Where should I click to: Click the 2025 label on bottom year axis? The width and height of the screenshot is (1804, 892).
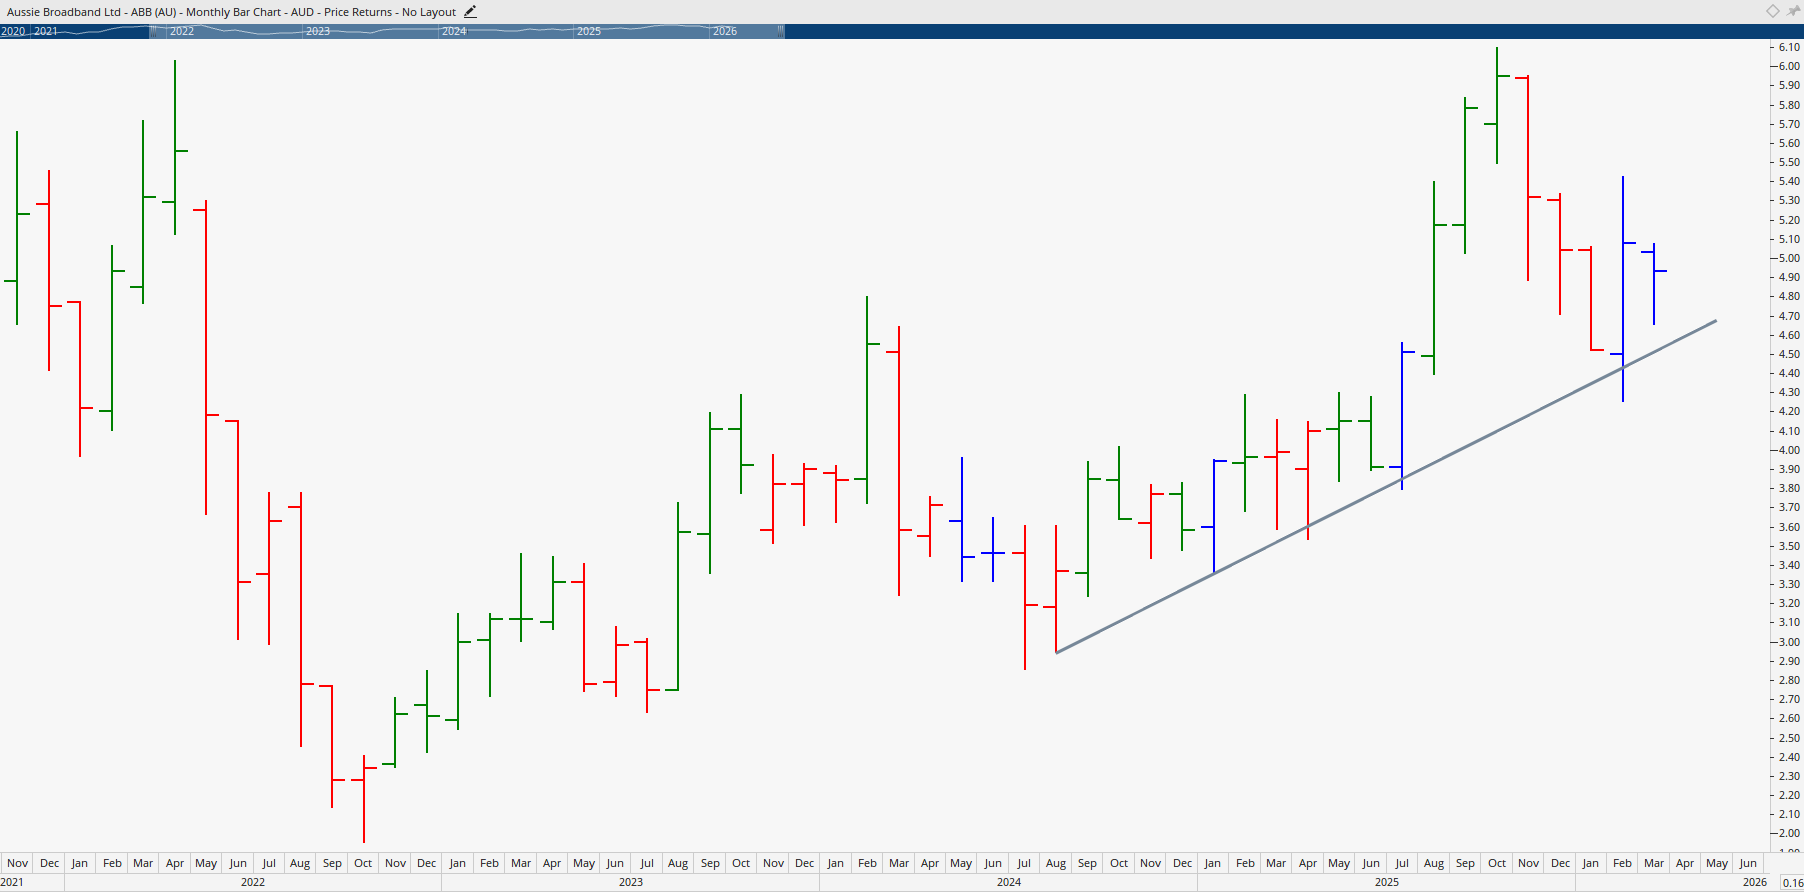click(1387, 882)
